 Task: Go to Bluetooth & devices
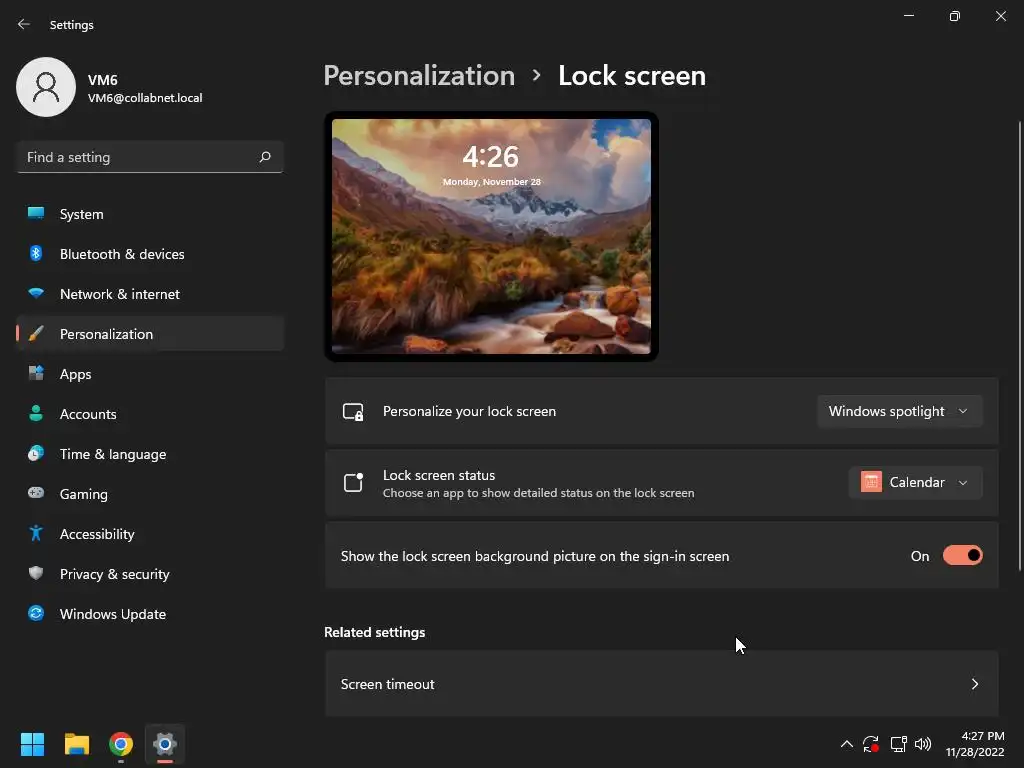[x=150, y=253]
